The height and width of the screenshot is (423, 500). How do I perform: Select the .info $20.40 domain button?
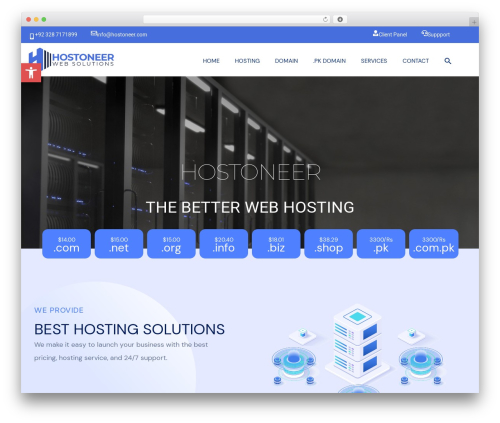(x=224, y=244)
